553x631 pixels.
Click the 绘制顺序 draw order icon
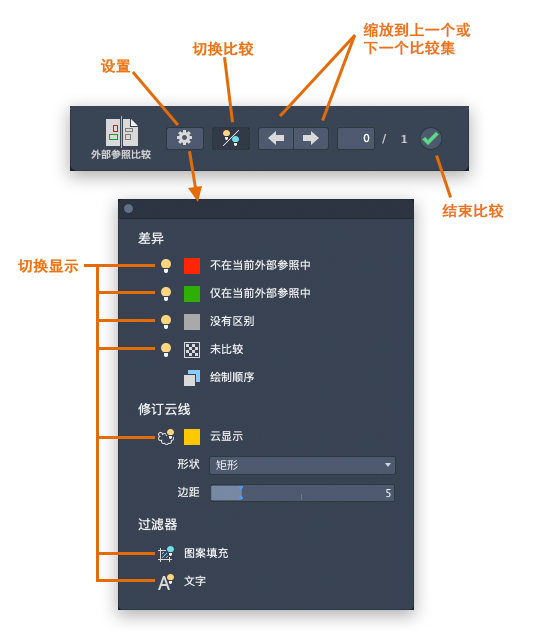[x=192, y=377]
